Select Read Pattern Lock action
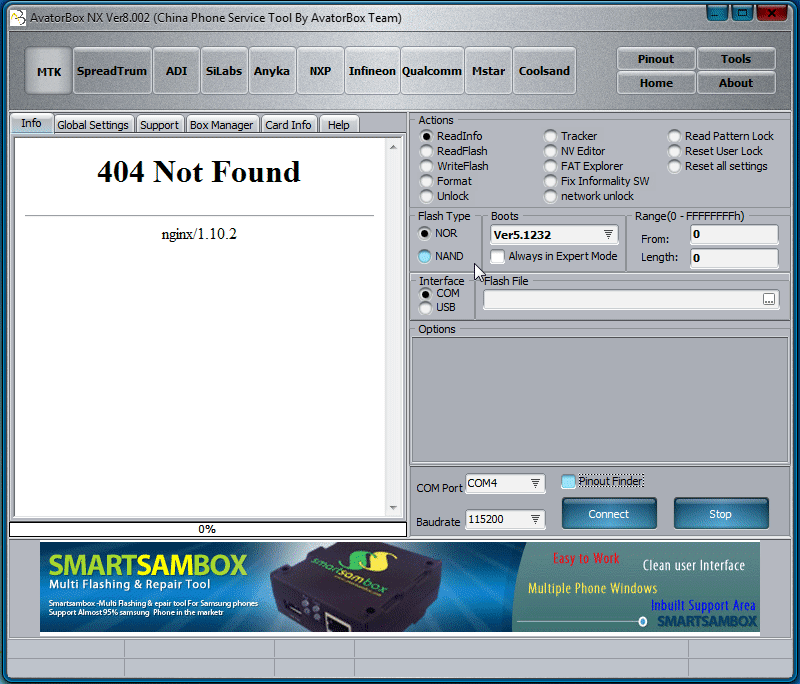The height and width of the screenshot is (684, 800). tap(674, 136)
